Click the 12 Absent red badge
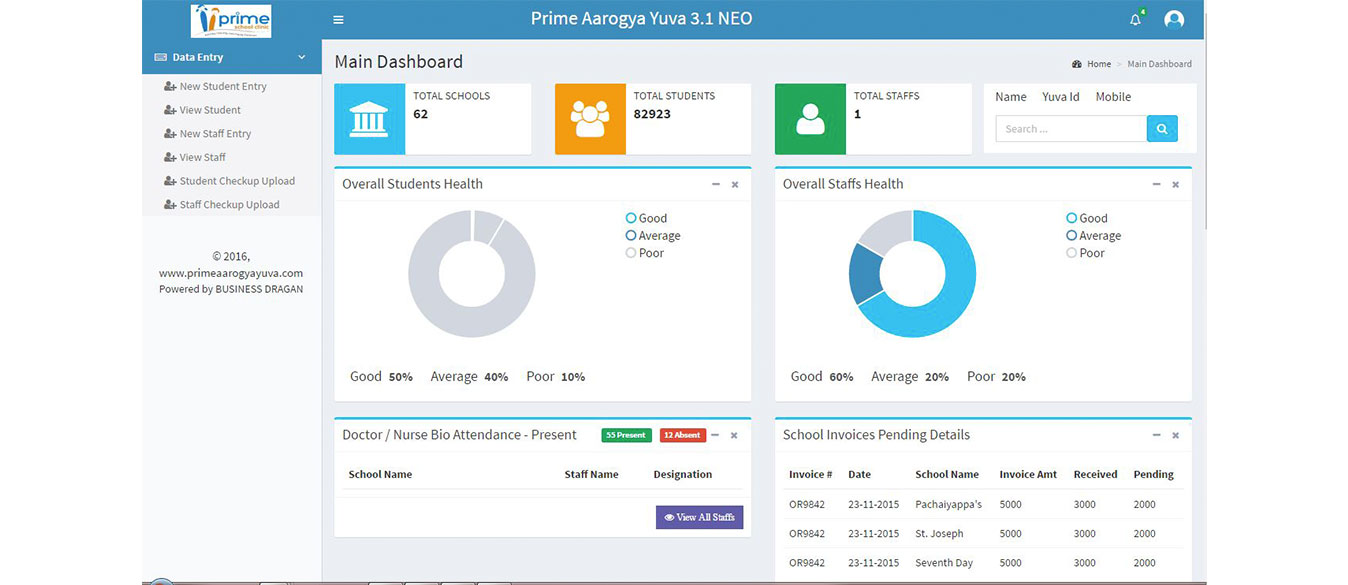This screenshot has width=1348, height=585. tap(682, 435)
